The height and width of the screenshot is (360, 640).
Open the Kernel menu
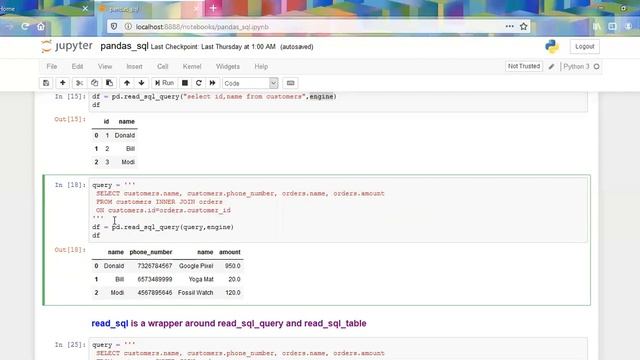click(x=192, y=67)
